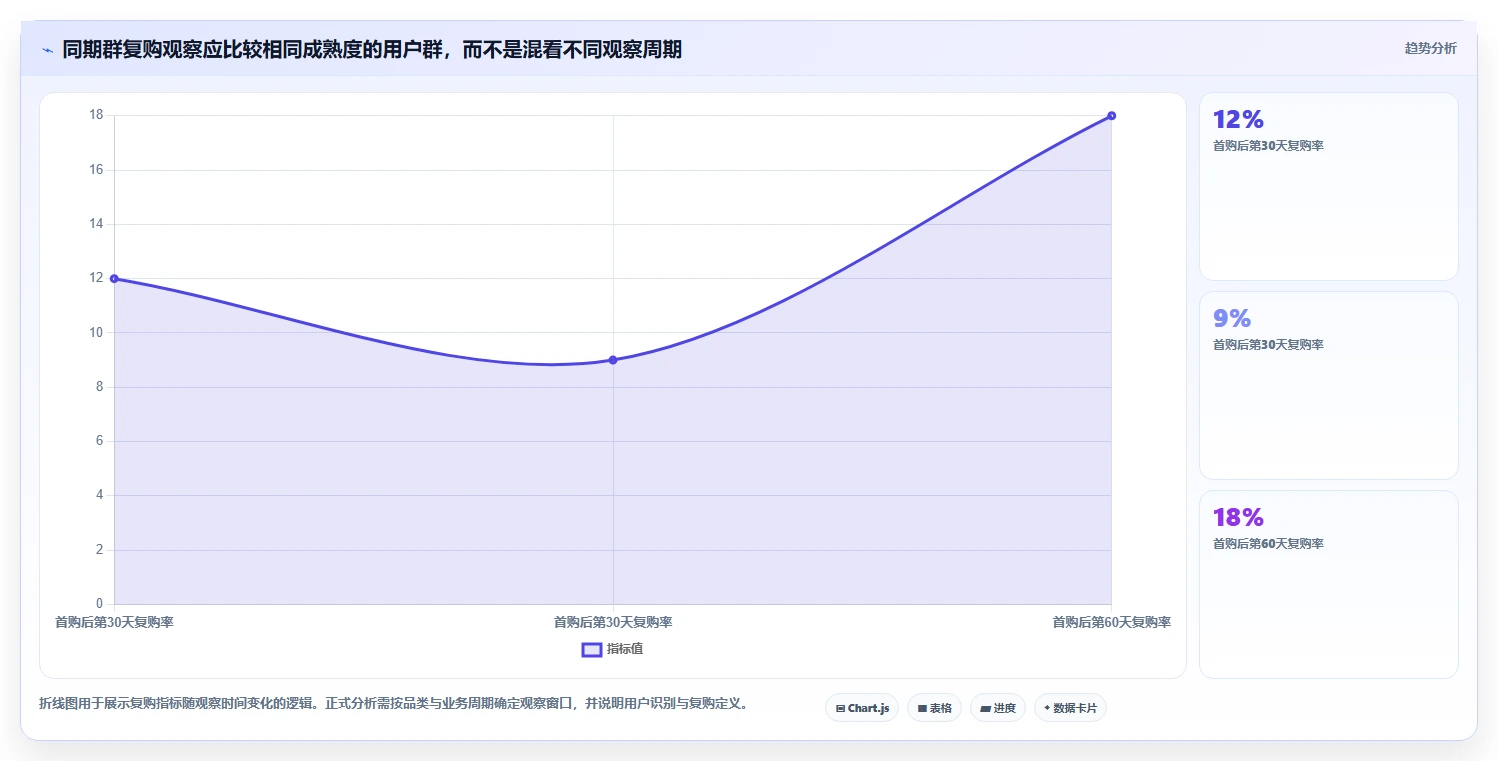Toggle the 指标值 legend label

(x=625, y=649)
